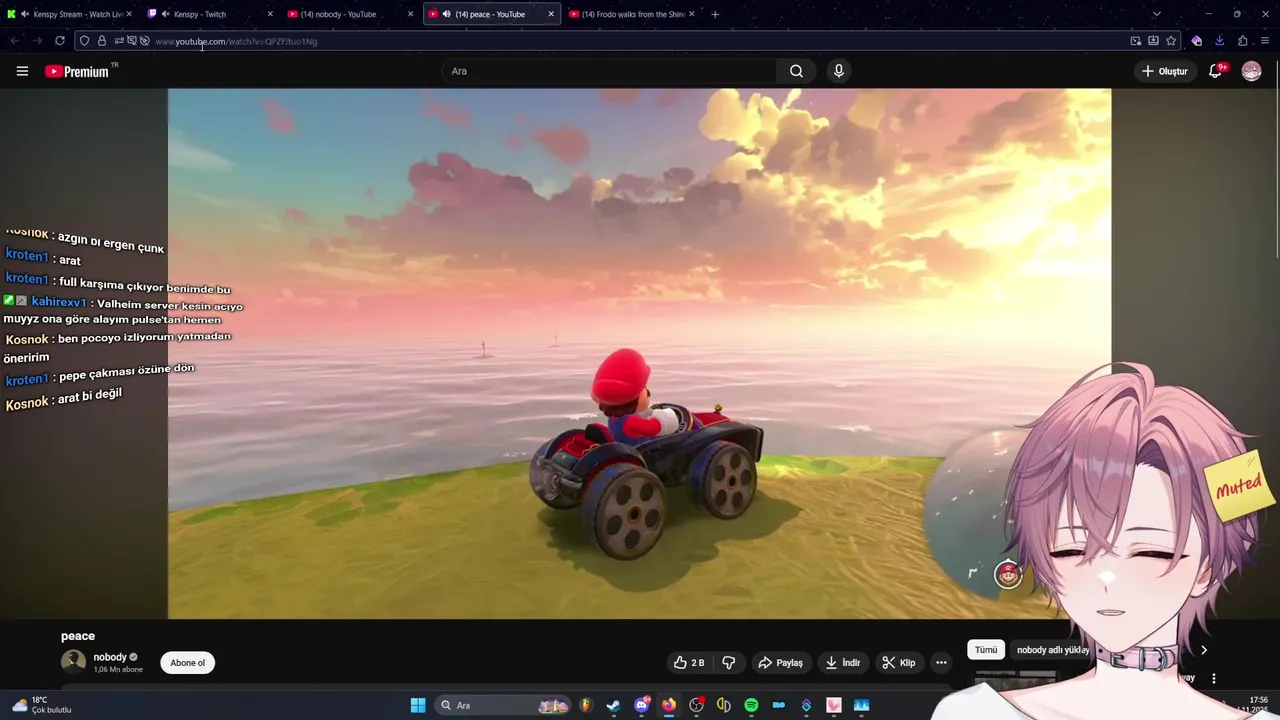Open nobody channel avatar
Viewport: 1280px width, 720px height.
tap(73, 662)
